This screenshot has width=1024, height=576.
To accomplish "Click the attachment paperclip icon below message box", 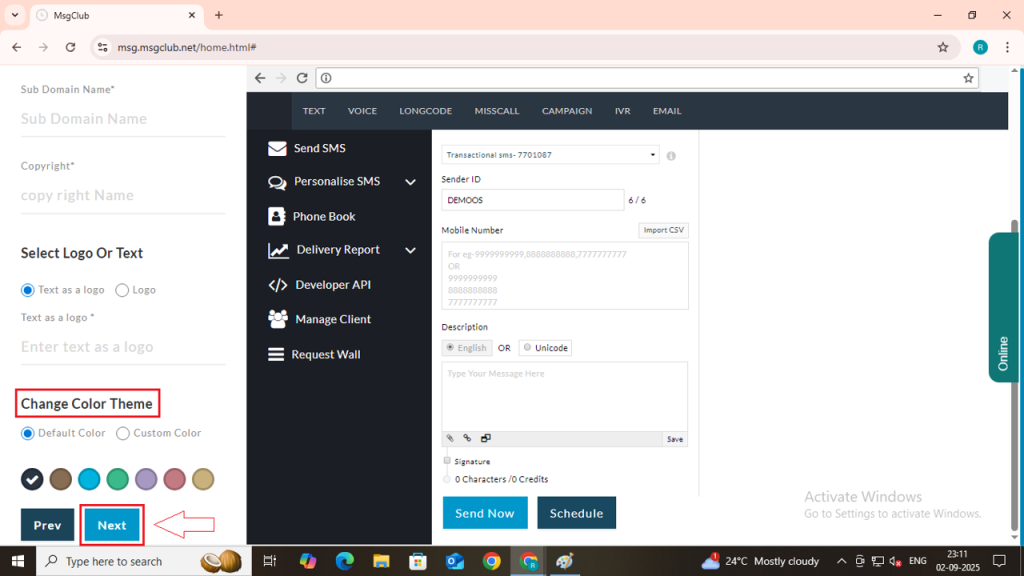I will (x=450, y=438).
